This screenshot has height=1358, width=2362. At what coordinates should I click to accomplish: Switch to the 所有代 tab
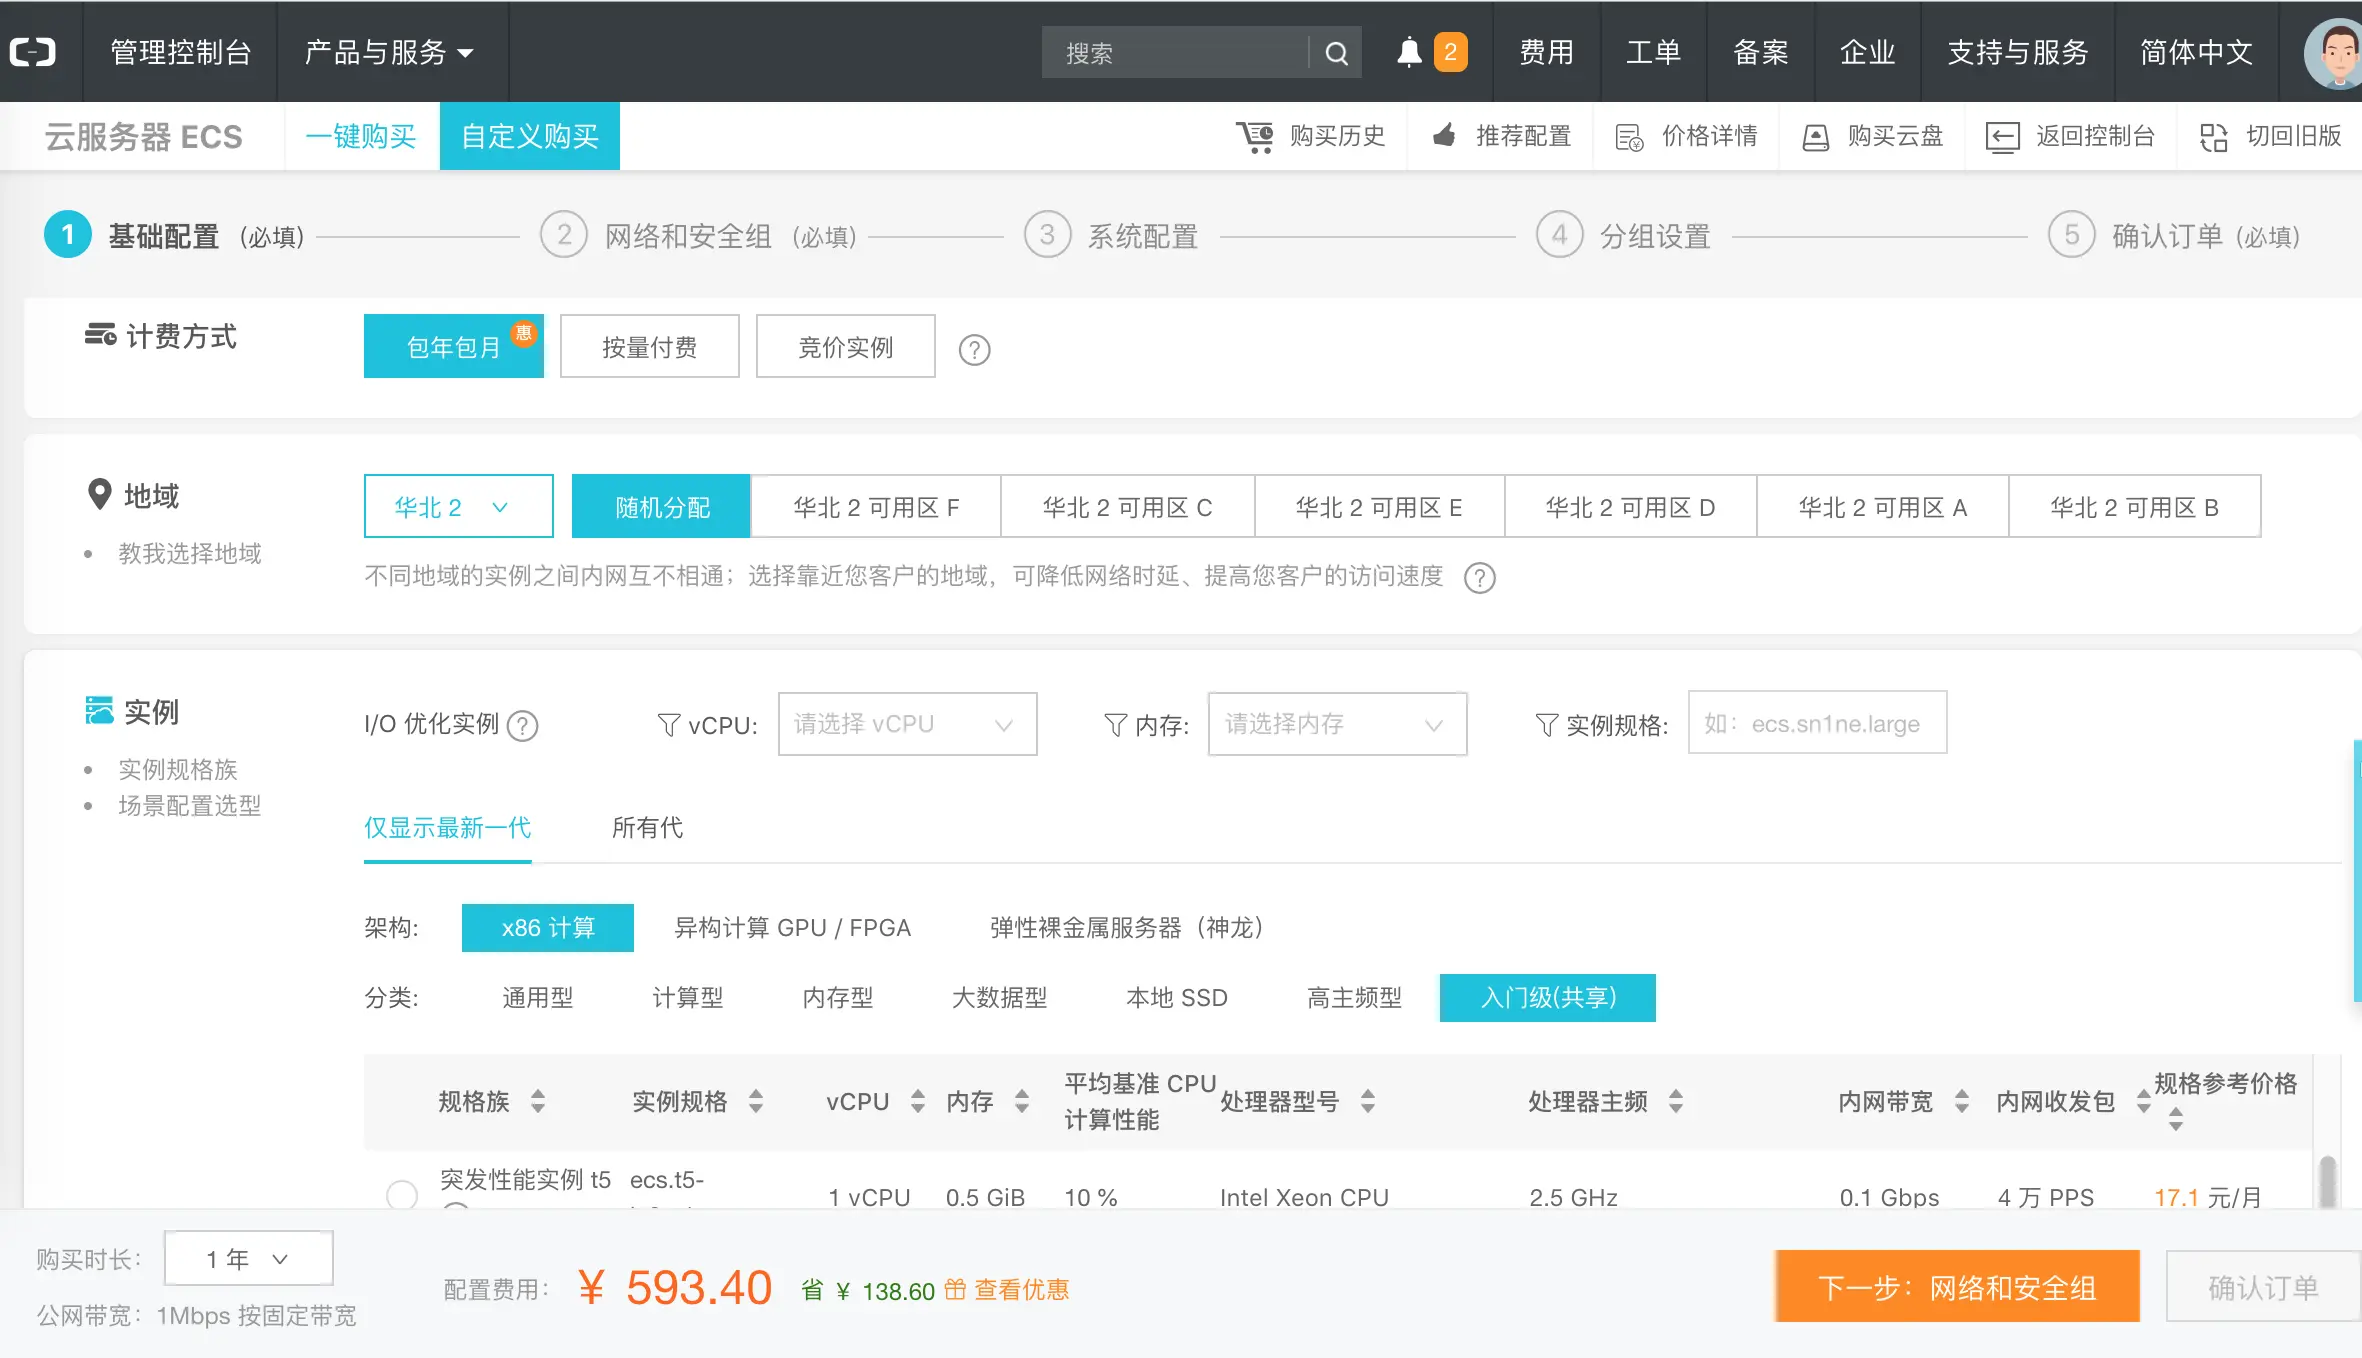coord(647,827)
